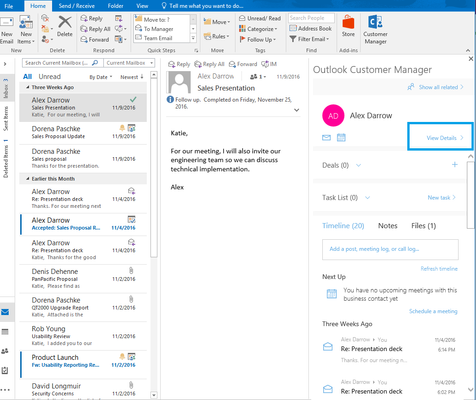Open the New Items menu
The width and height of the screenshot is (476, 400).
(x=26, y=30)
